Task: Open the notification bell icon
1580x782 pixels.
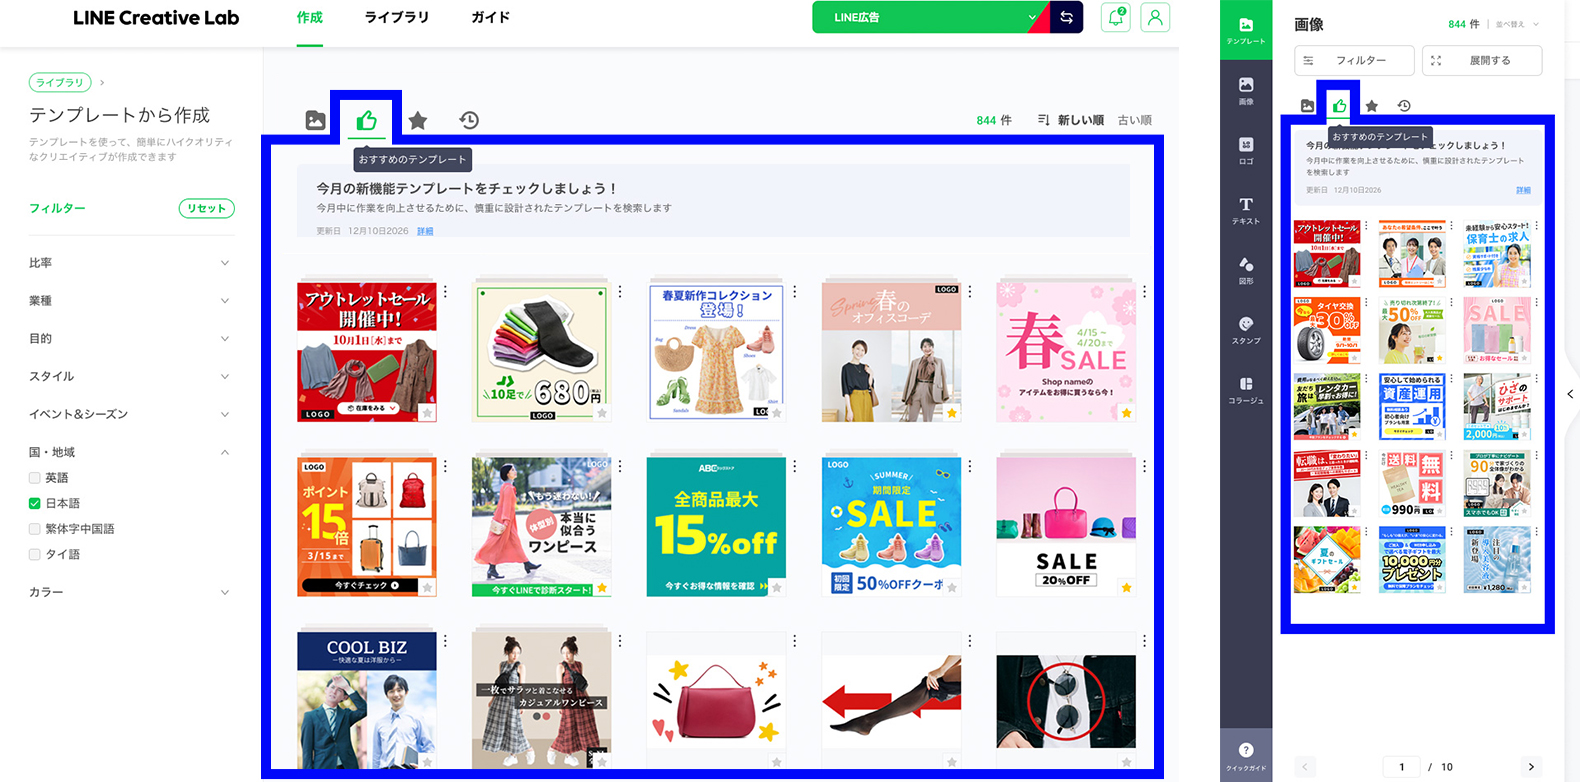Action: 1115,18
